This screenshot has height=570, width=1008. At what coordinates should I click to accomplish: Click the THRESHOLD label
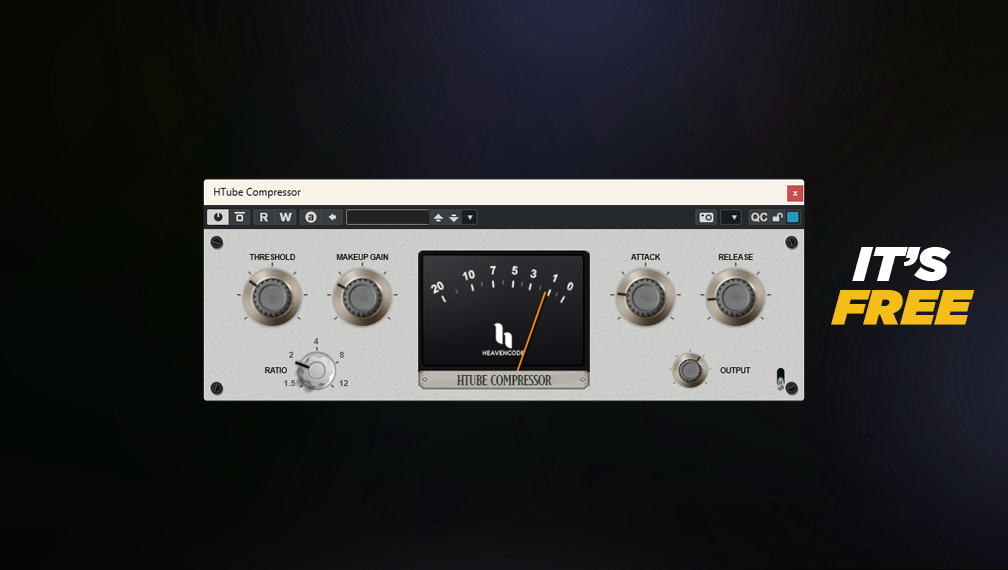tap(272, 257)
